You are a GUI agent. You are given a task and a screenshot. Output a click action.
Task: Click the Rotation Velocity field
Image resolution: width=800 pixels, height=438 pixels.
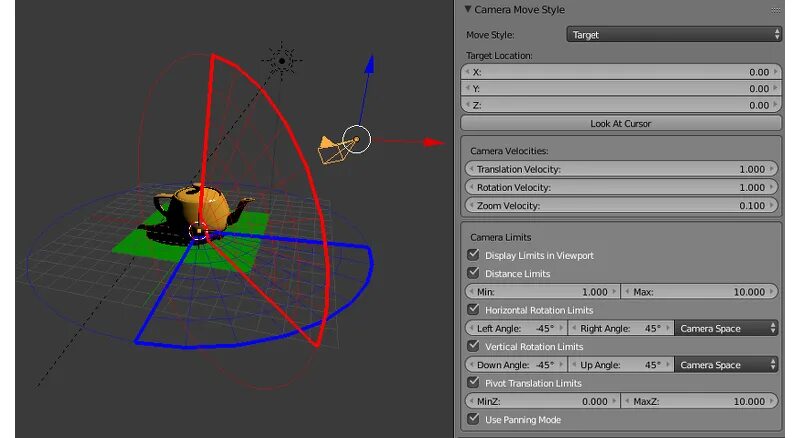pyautogui.click(x=621, y=187)
